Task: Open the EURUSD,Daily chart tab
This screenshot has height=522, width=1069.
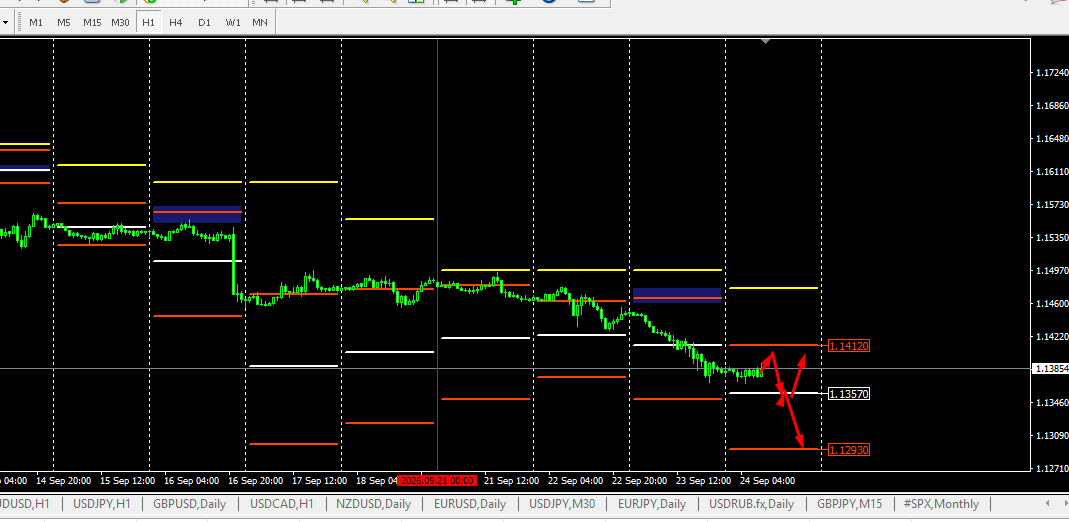Action: [470, 504]
